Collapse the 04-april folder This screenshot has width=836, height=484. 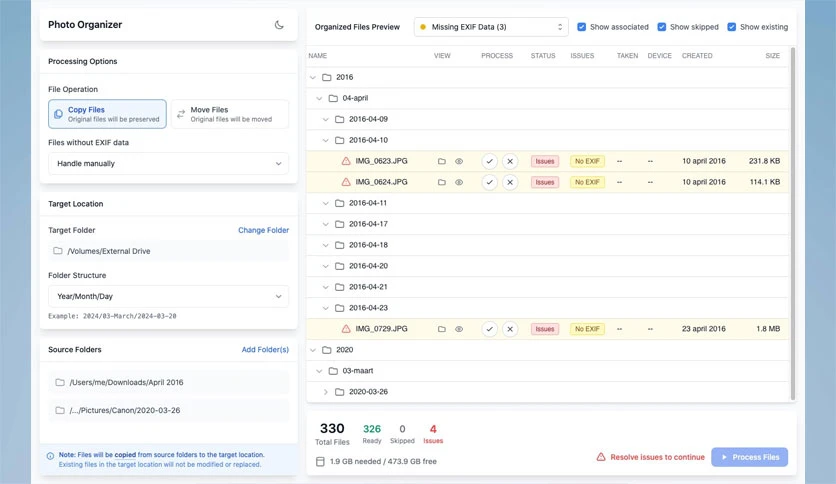pyautogui.click(x=319, y=98)
